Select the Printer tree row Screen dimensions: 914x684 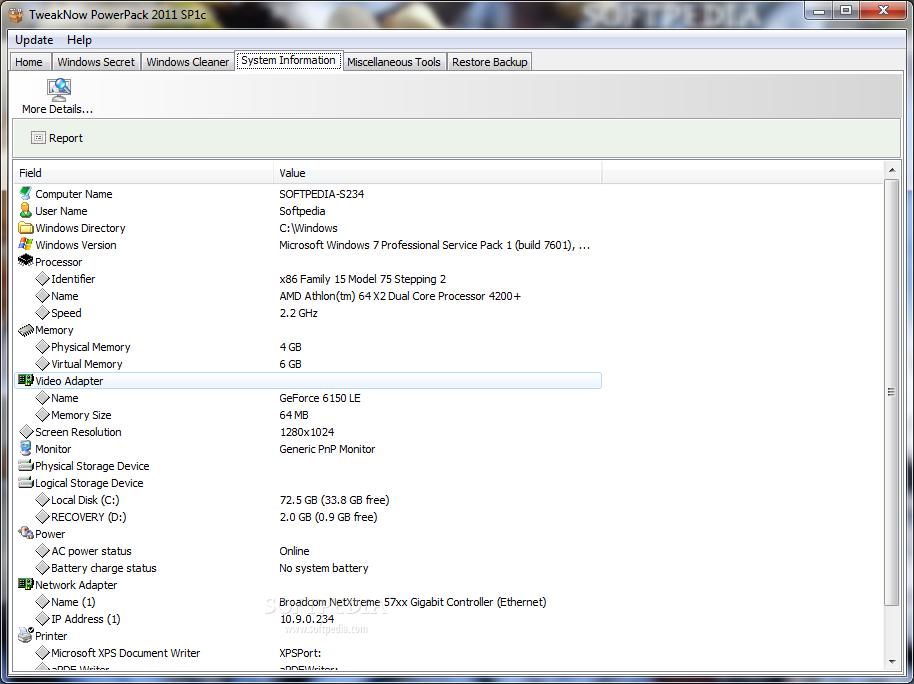[x=308, y=636]
